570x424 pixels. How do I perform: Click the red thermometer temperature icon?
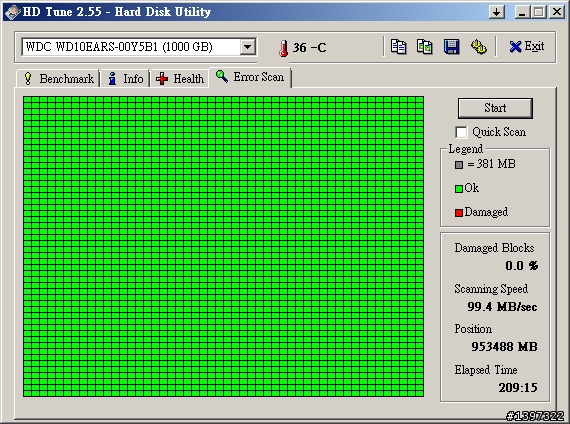coord(284,48)
